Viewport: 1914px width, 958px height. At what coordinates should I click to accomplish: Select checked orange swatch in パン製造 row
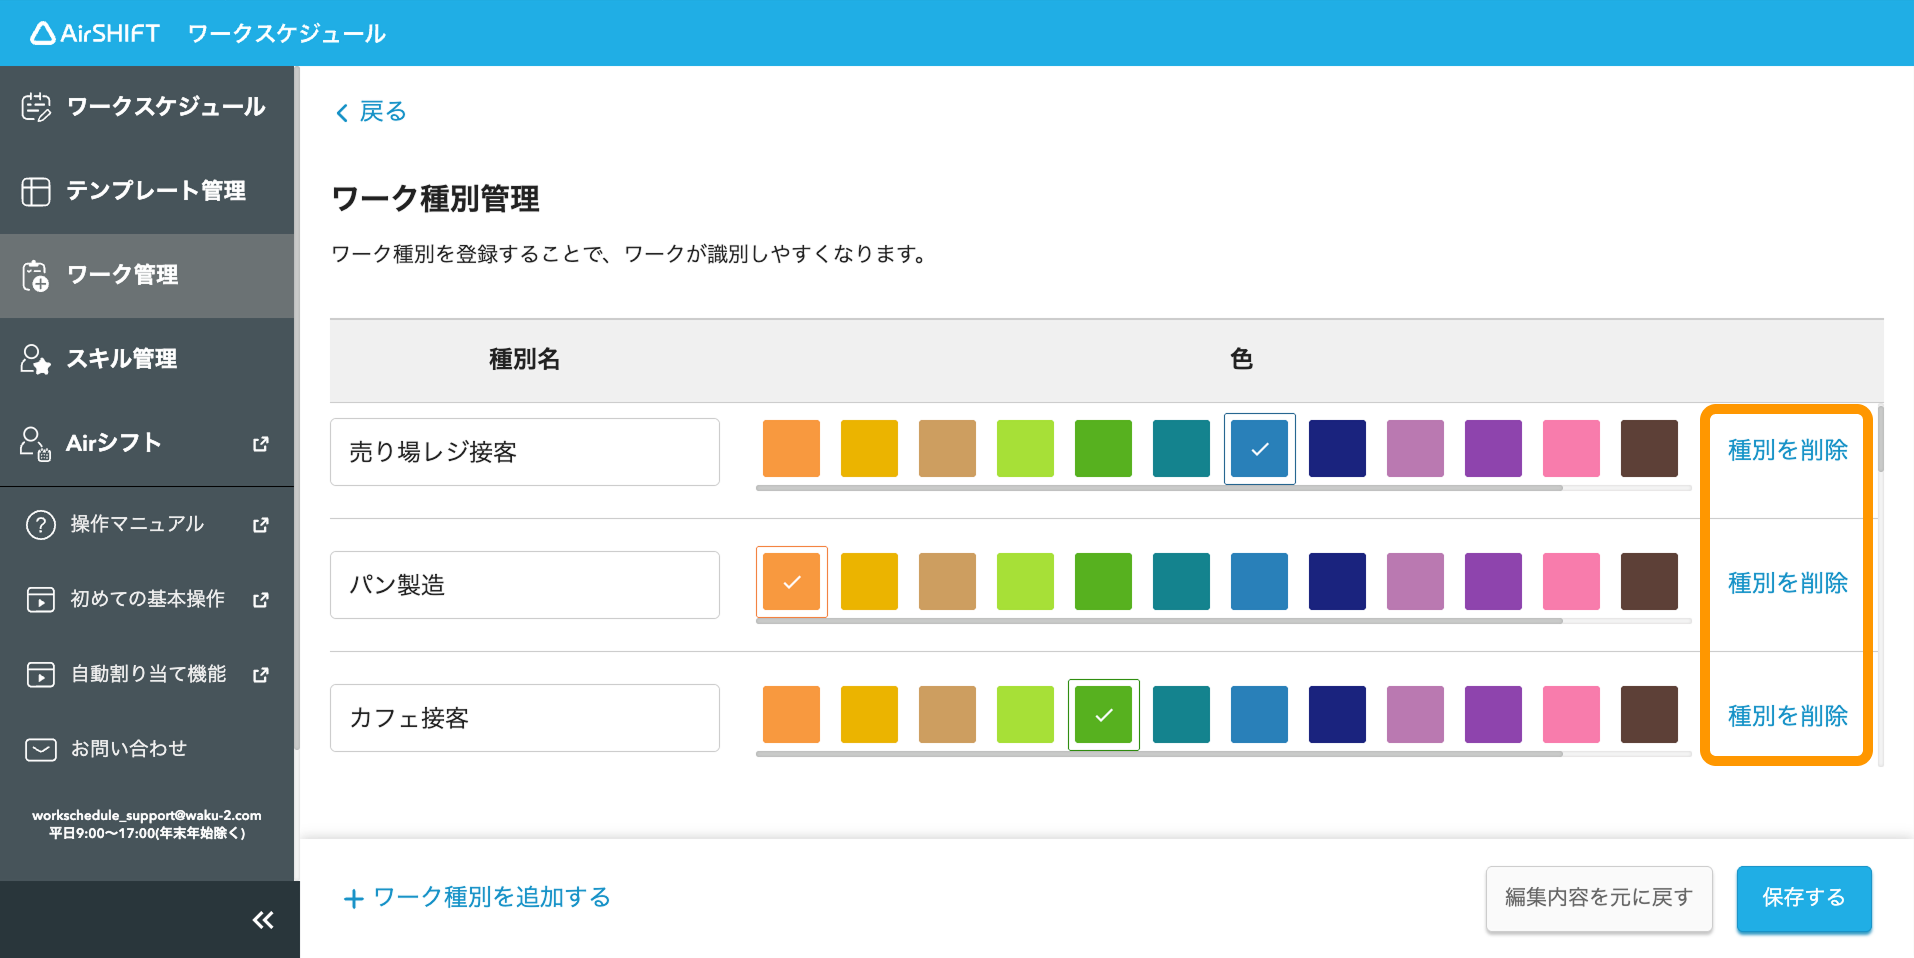(791, 581)
